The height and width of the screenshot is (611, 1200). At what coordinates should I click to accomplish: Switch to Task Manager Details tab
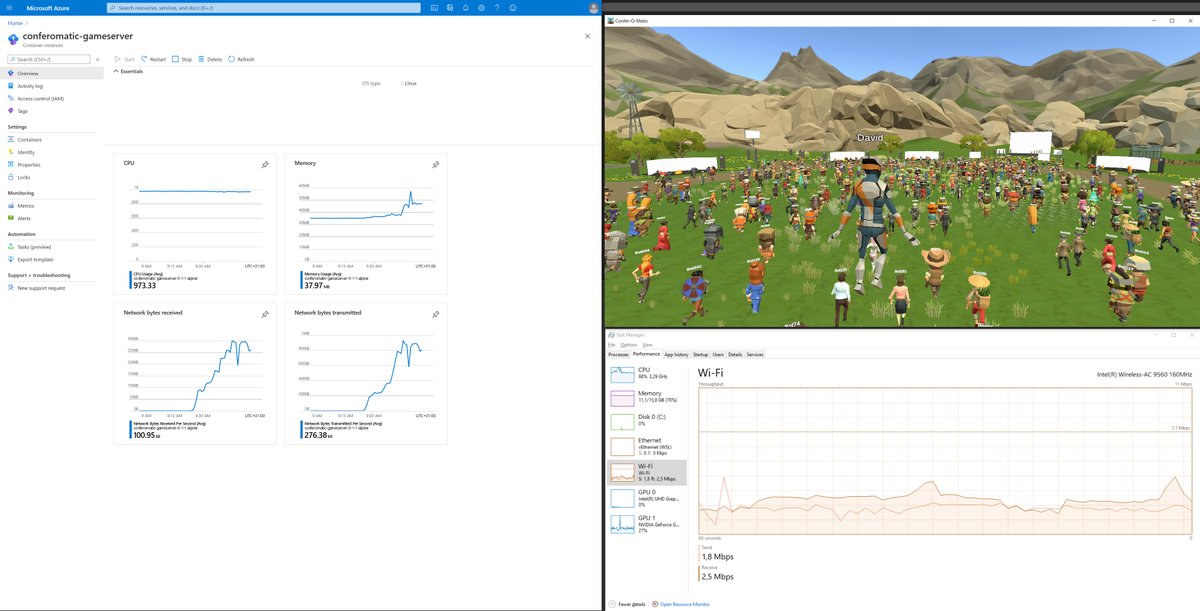coord(735,354)
